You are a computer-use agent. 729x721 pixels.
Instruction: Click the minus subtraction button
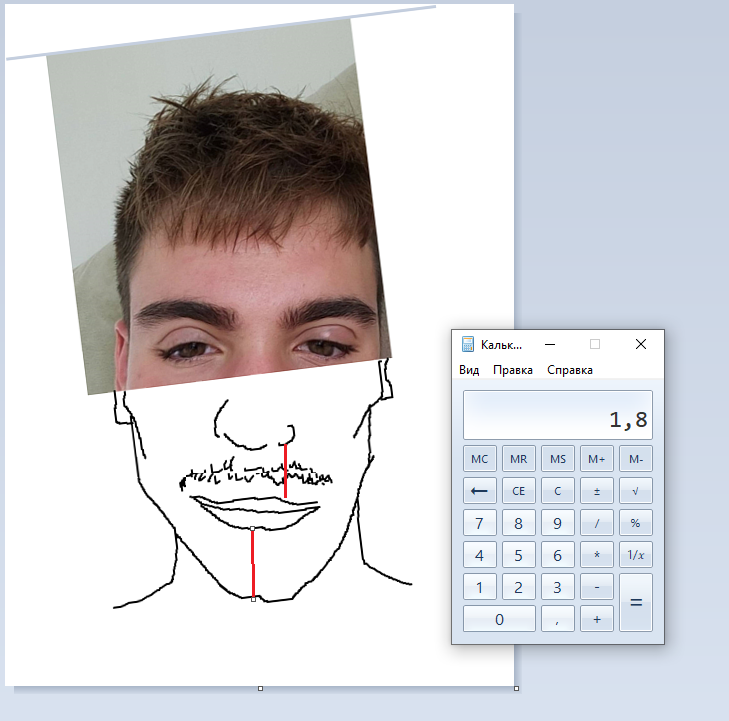(596, 587)
